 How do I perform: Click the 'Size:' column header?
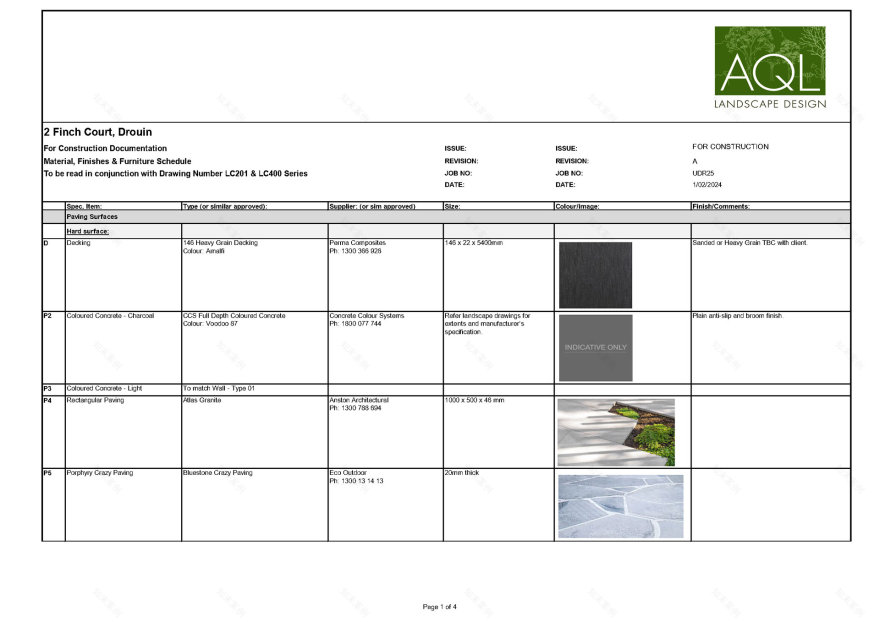[x=453, y=206]
